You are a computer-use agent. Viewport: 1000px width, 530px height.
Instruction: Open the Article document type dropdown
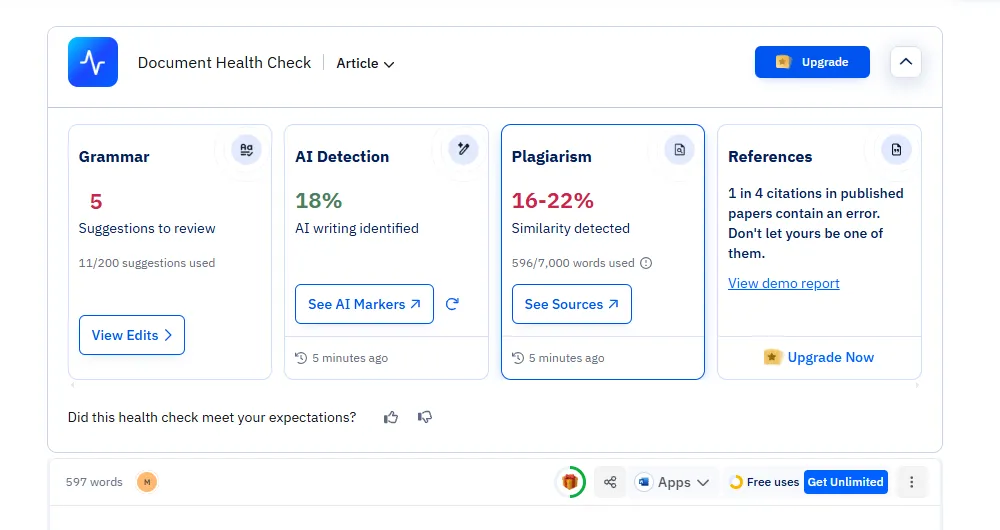365,63
